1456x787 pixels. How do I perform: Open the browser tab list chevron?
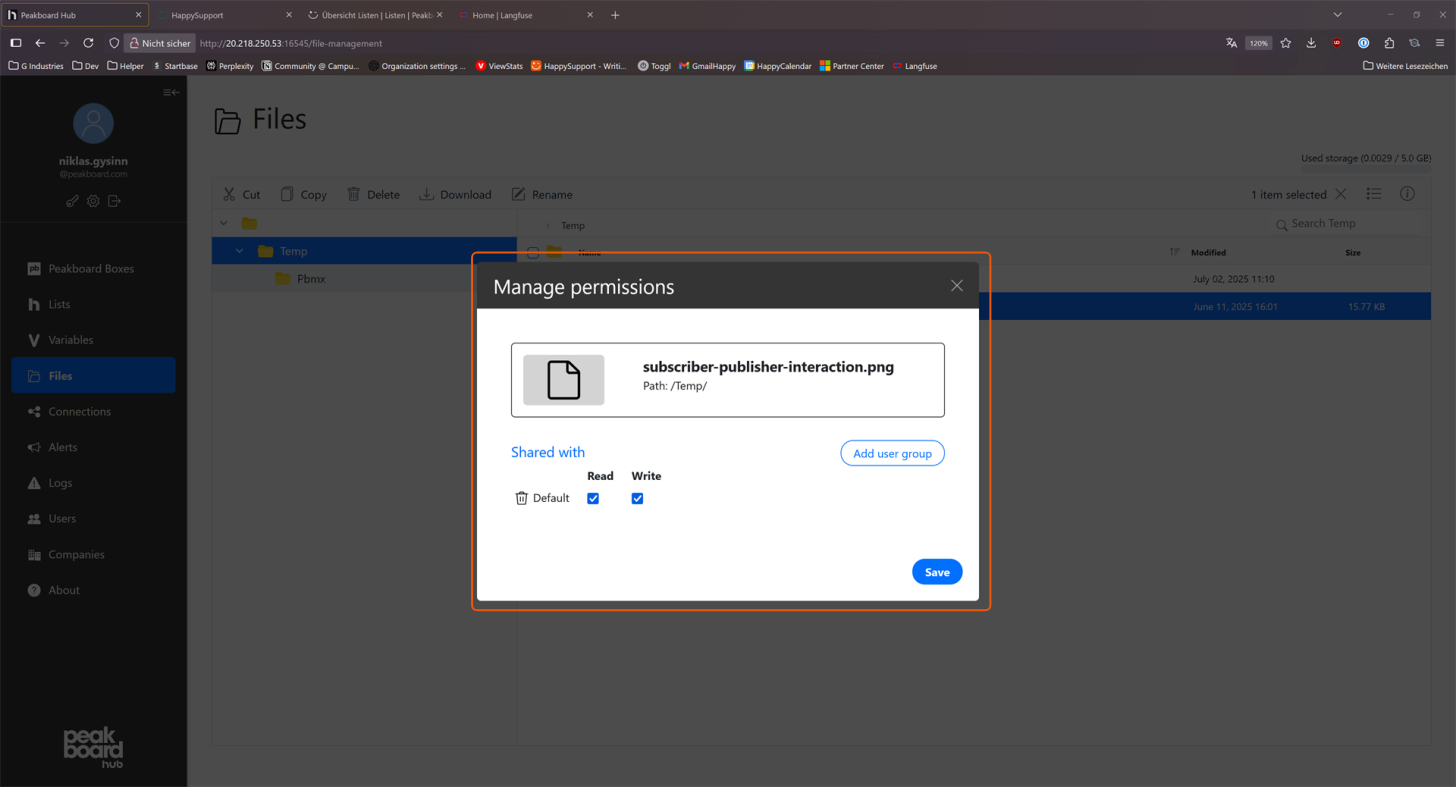coord(1337,15)
